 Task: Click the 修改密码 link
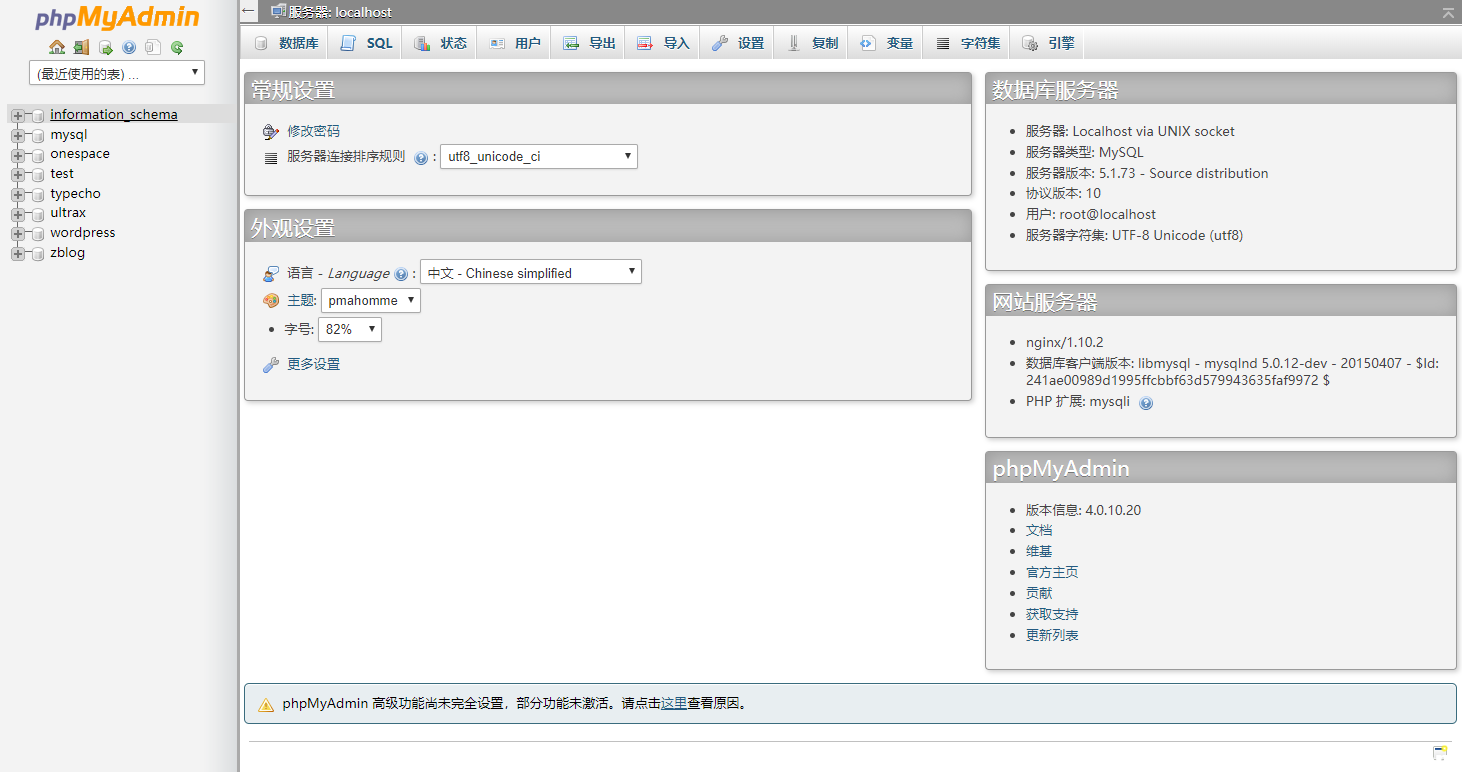[x=313, y=131]
